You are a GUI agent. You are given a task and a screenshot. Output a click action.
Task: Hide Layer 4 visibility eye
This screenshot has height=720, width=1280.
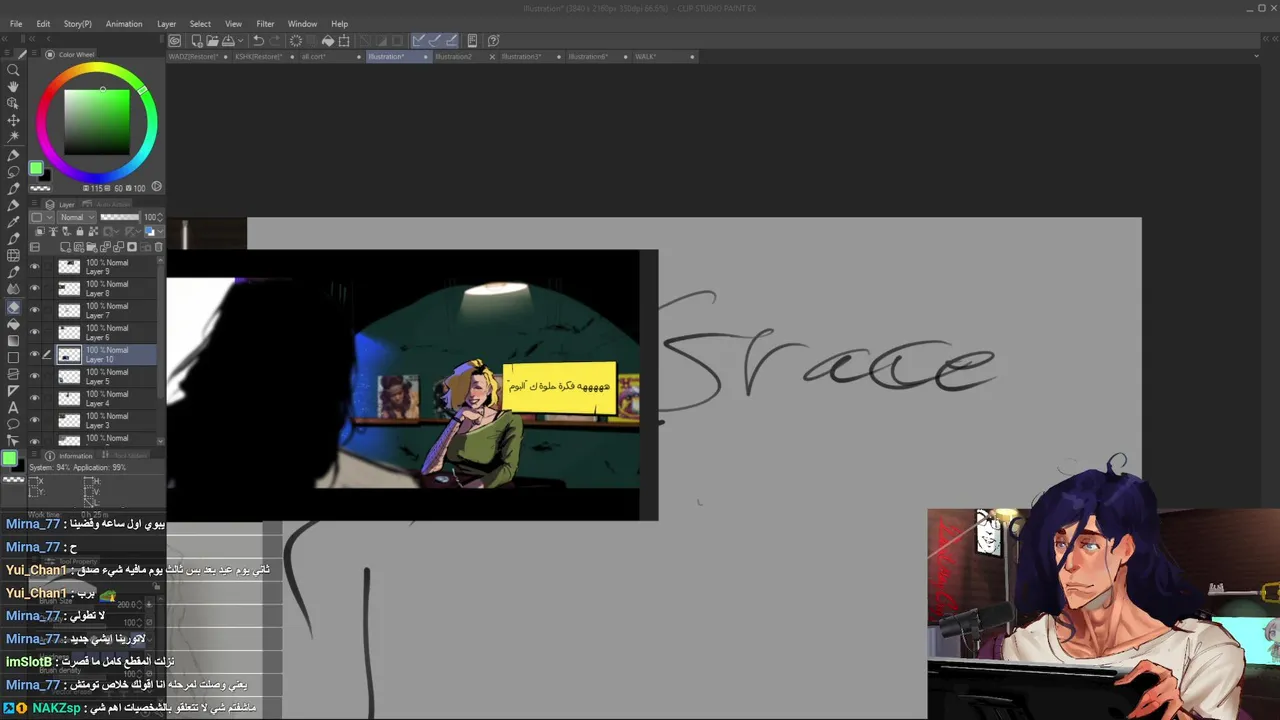[35, 399]
